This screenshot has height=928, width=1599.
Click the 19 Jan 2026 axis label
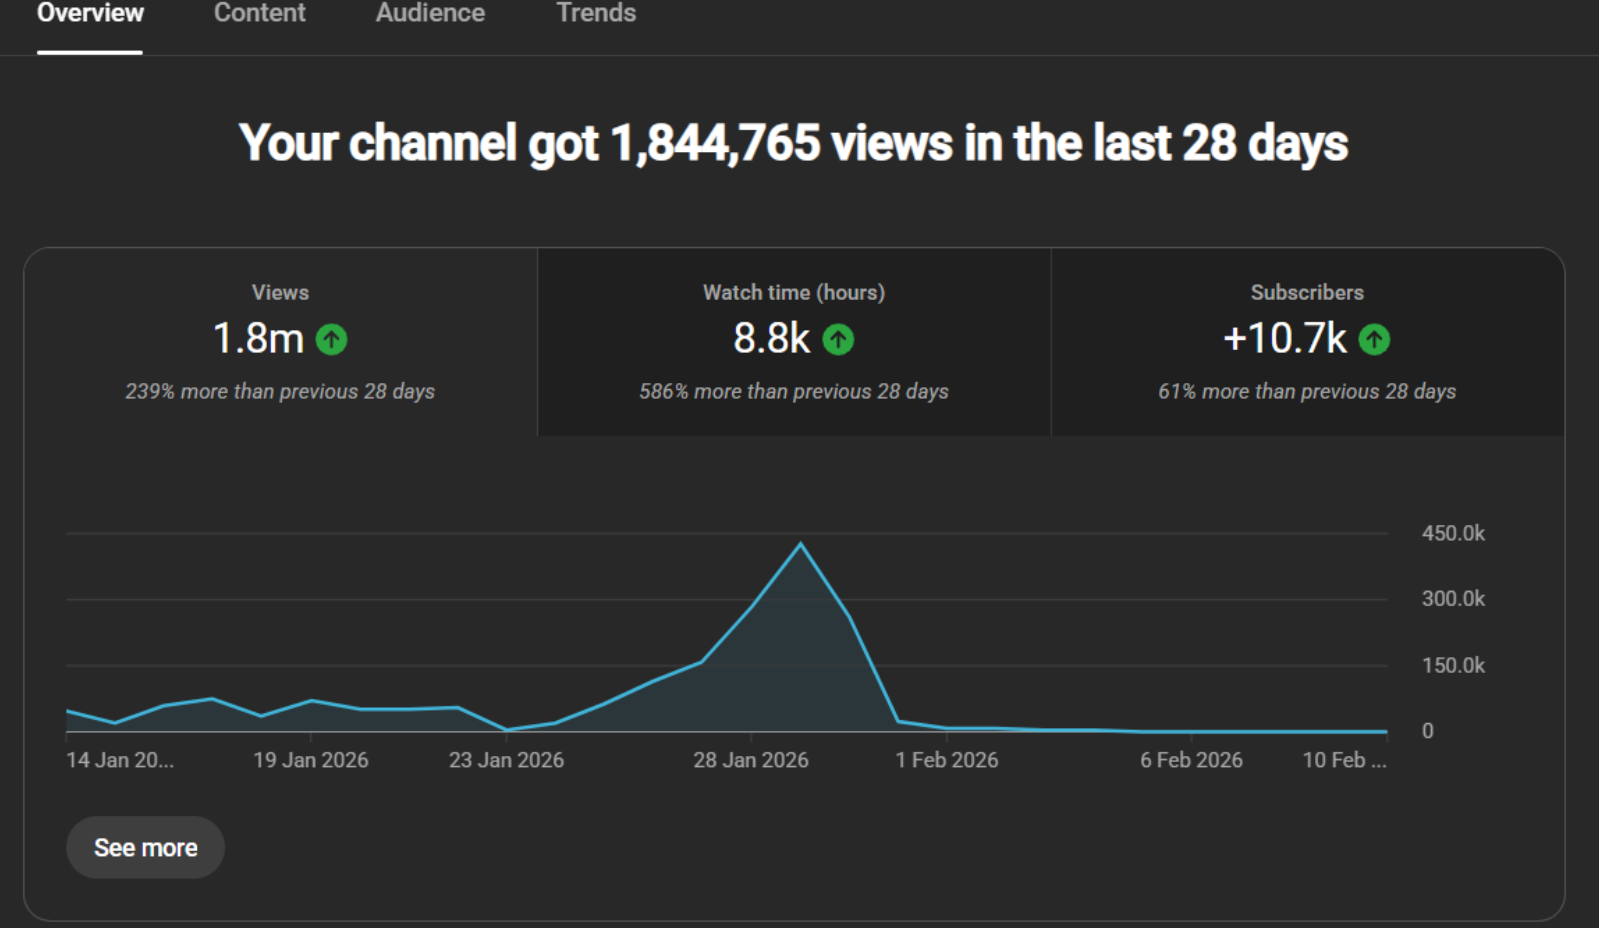[310, 760]
